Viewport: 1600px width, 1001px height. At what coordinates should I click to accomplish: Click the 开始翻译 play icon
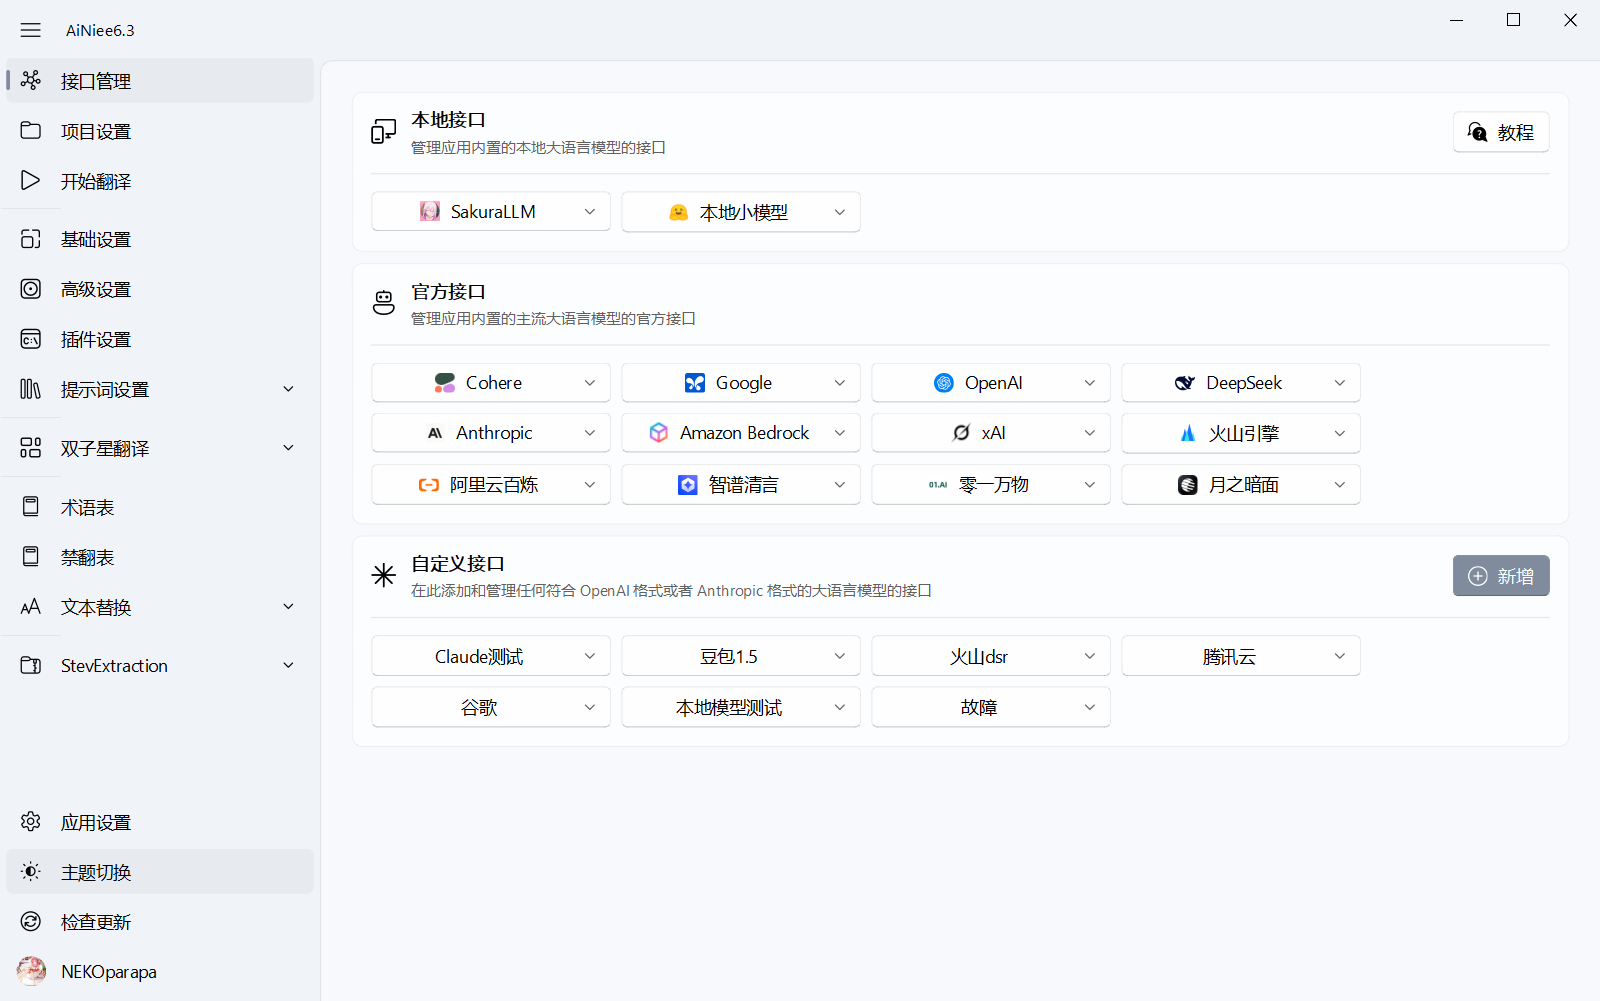(x=31, y=180)
